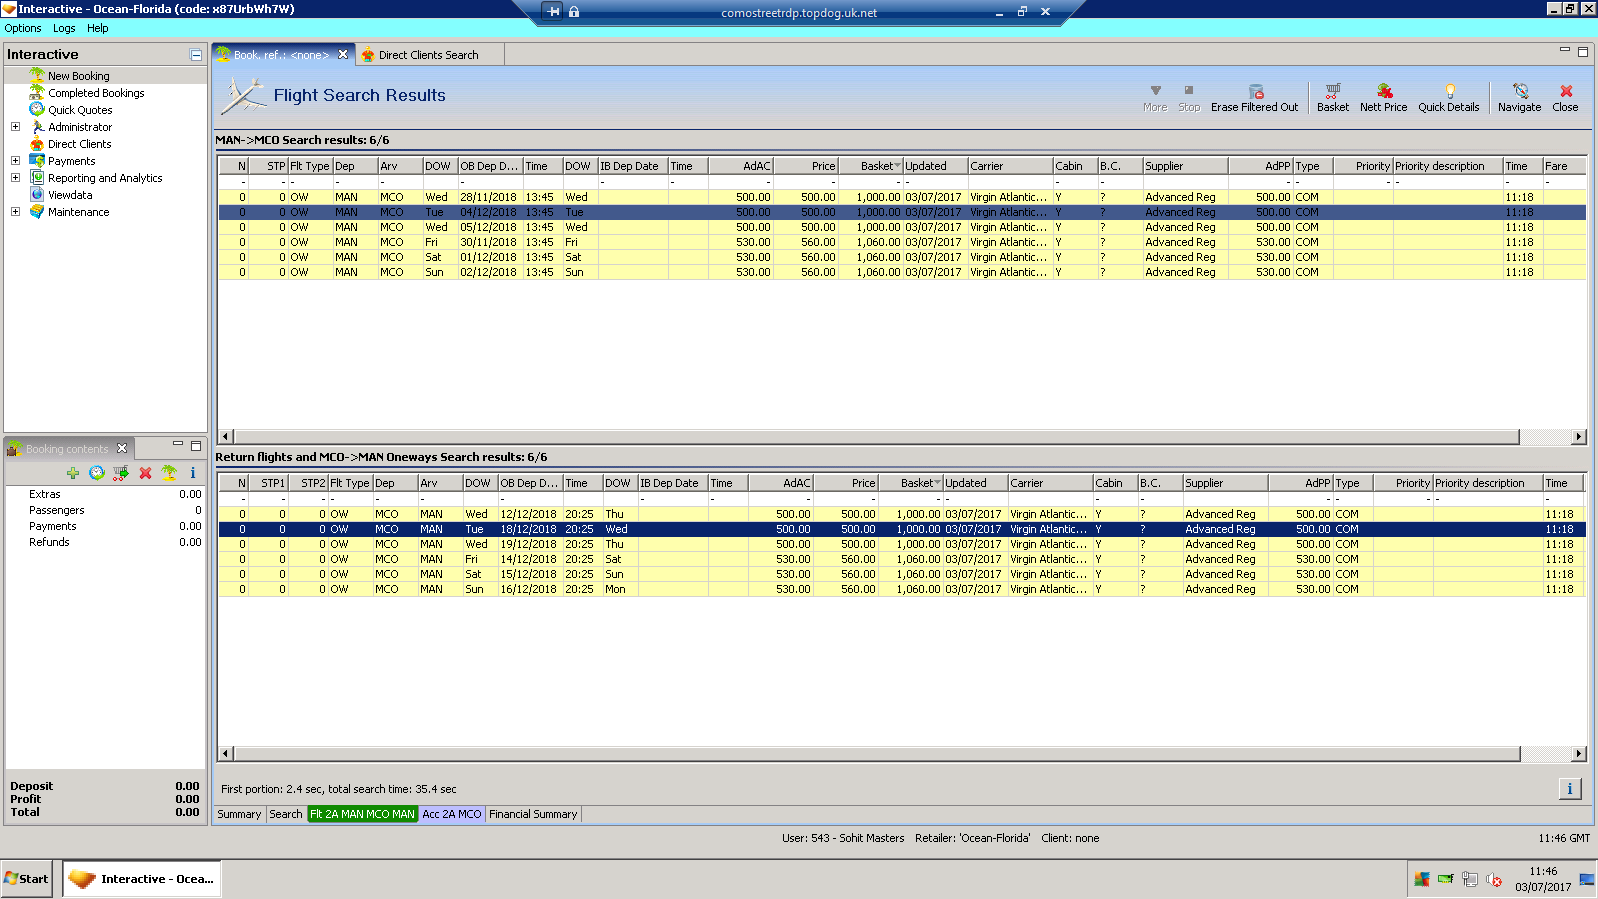Click the clock icon in Booking contents

pos(97,473)
